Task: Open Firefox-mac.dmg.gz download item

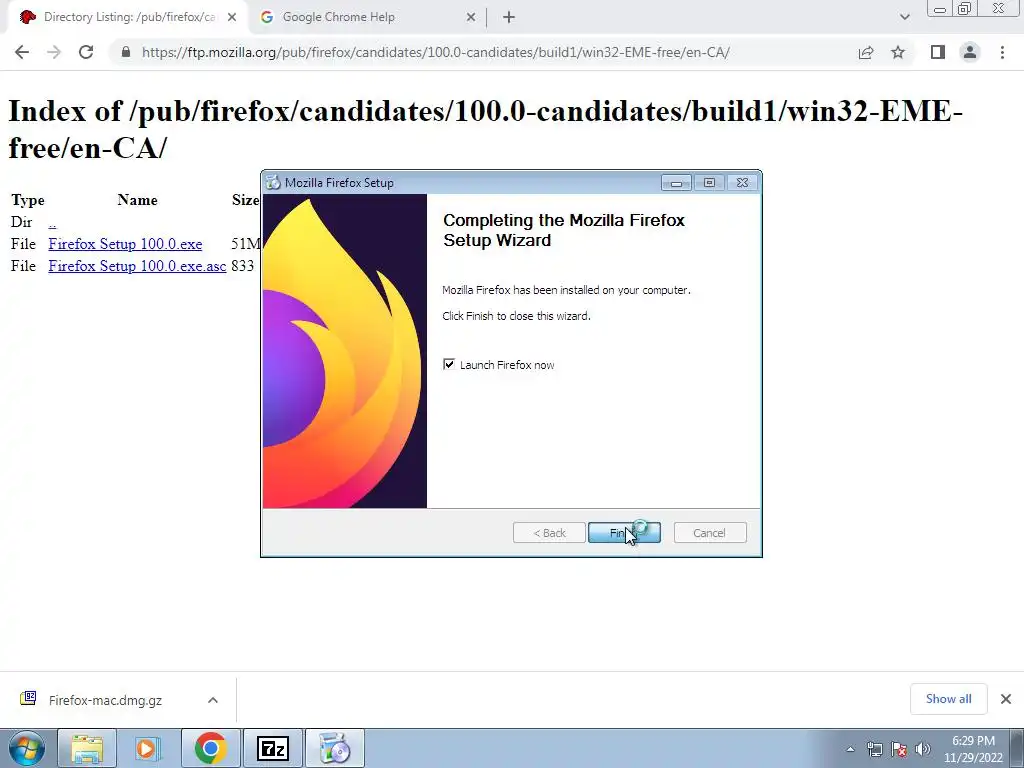Action: pyautogui.click(x=104, y=700)
